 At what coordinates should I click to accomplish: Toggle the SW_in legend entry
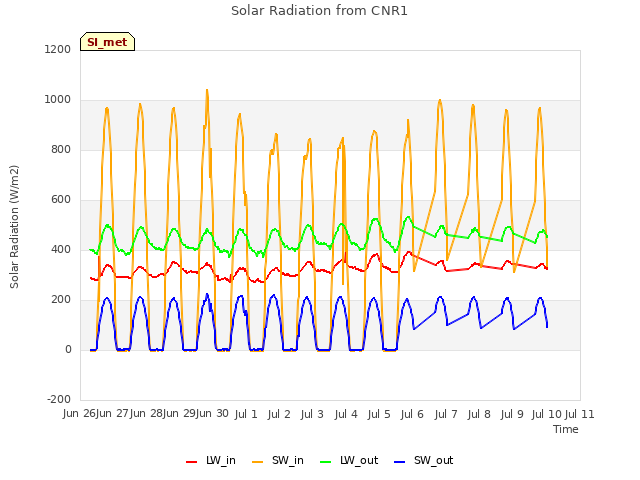[x=278, y=460]
